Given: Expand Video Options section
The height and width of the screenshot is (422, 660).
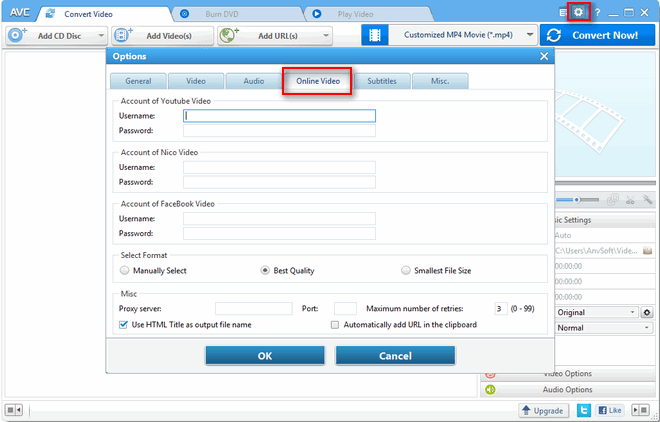Looking at the screenshot, I should (x=567, y=374).
